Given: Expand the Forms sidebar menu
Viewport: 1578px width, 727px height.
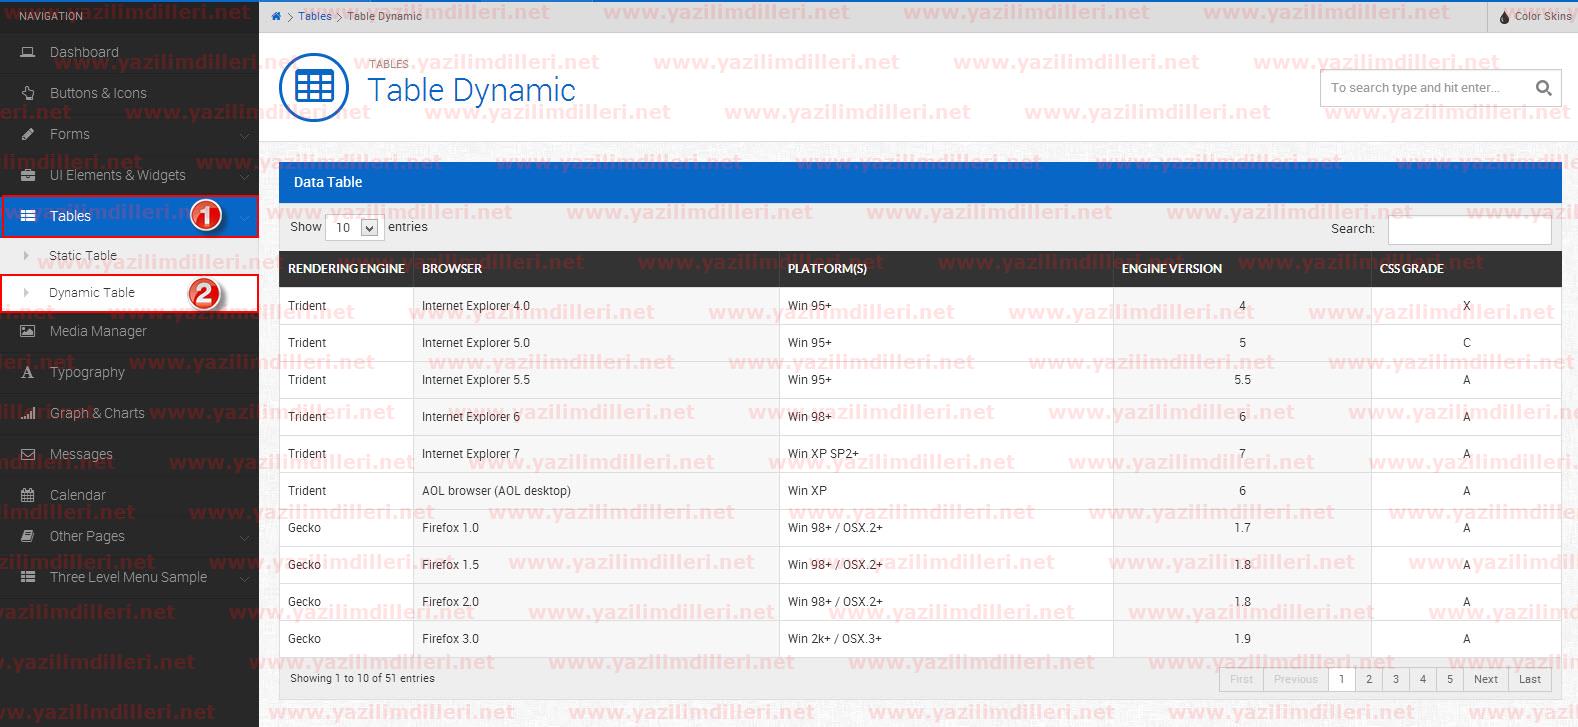Looking at the screenshot, I should 129,134.
